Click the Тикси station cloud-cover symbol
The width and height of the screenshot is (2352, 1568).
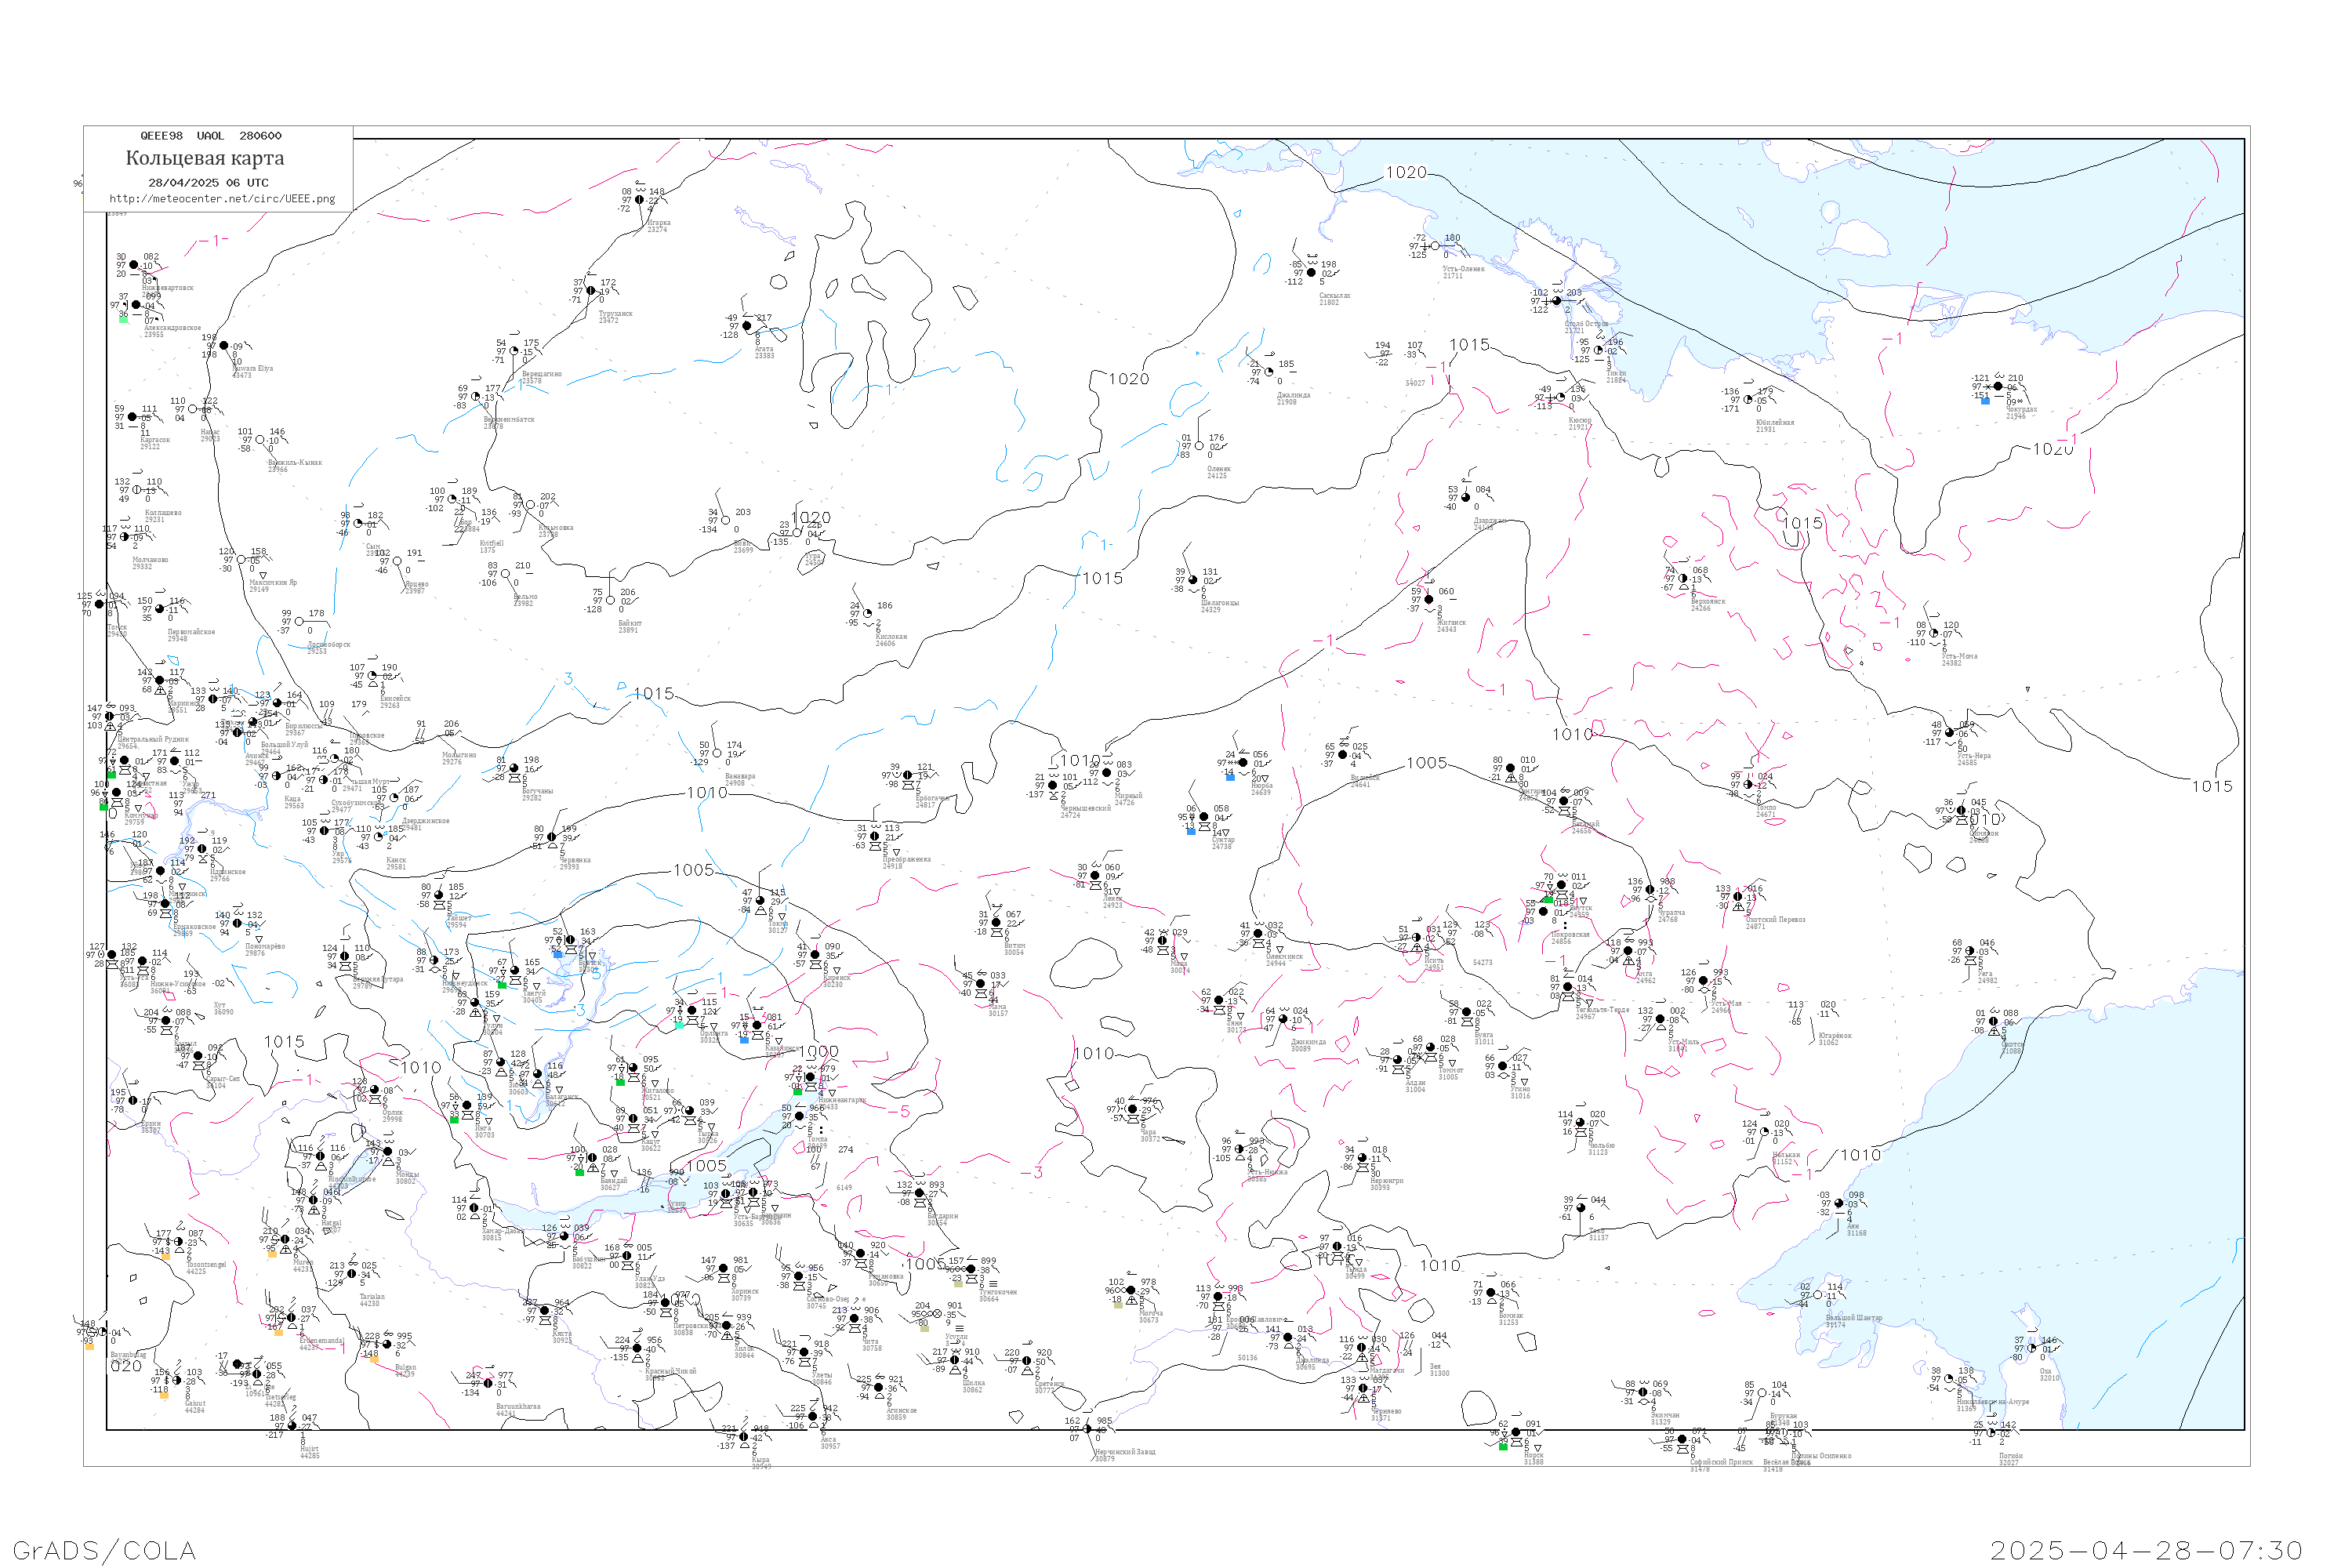click(x=1598, y=351)
